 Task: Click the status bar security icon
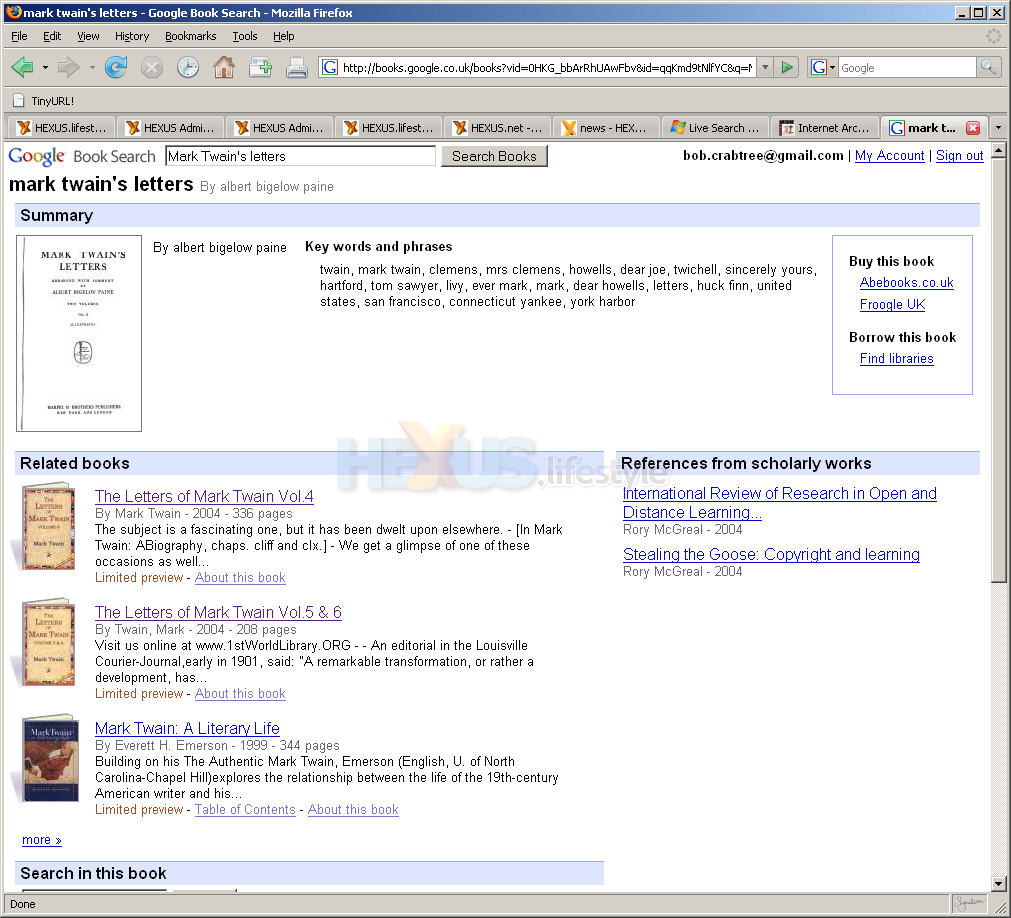click(970, 903)
